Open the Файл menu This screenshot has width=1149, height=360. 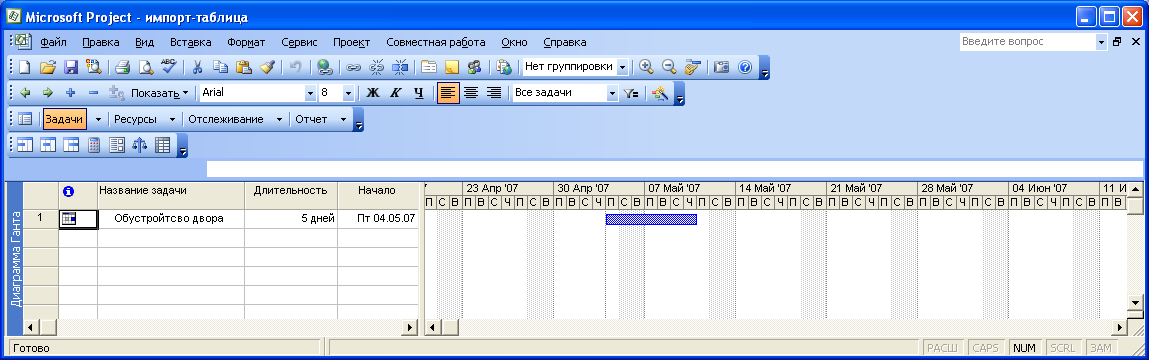click(x=53, y=43)
